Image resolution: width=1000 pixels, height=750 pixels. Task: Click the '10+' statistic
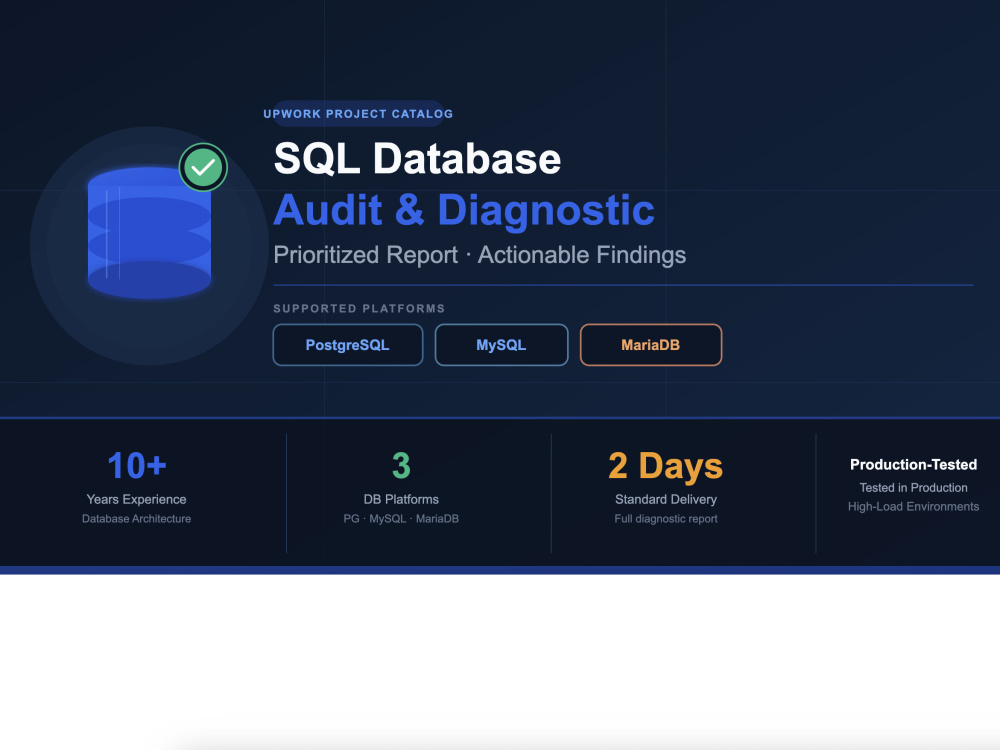[x=136, y=466]
